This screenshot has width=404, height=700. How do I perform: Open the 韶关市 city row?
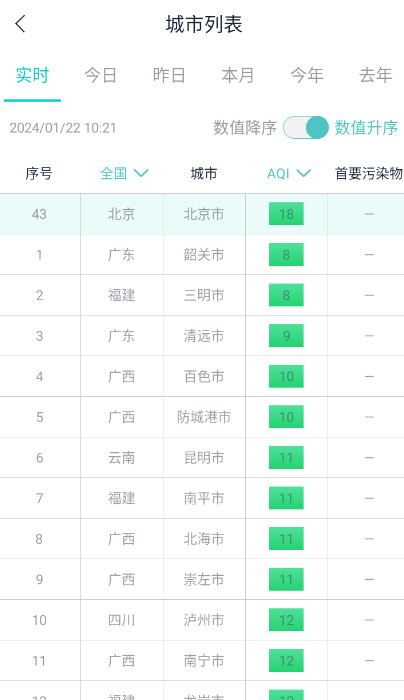click(202, 255)
